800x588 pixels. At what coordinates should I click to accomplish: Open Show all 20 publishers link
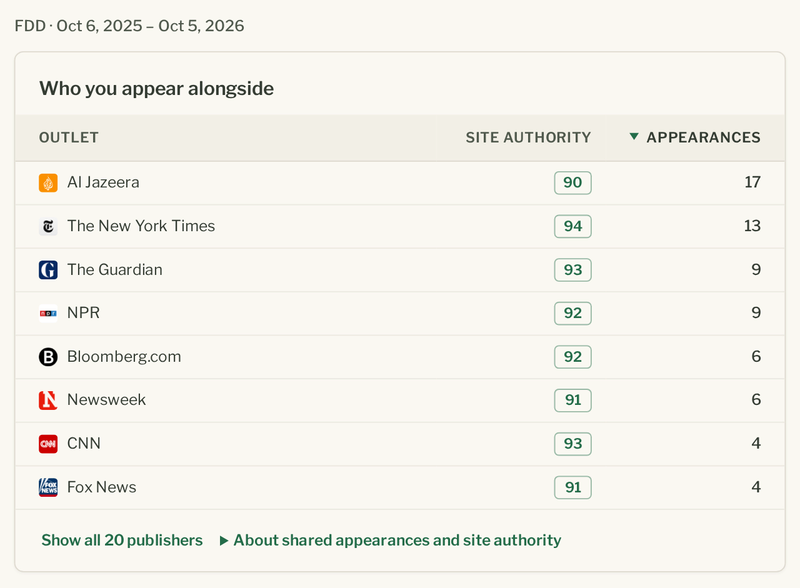(x=122, y=540)
